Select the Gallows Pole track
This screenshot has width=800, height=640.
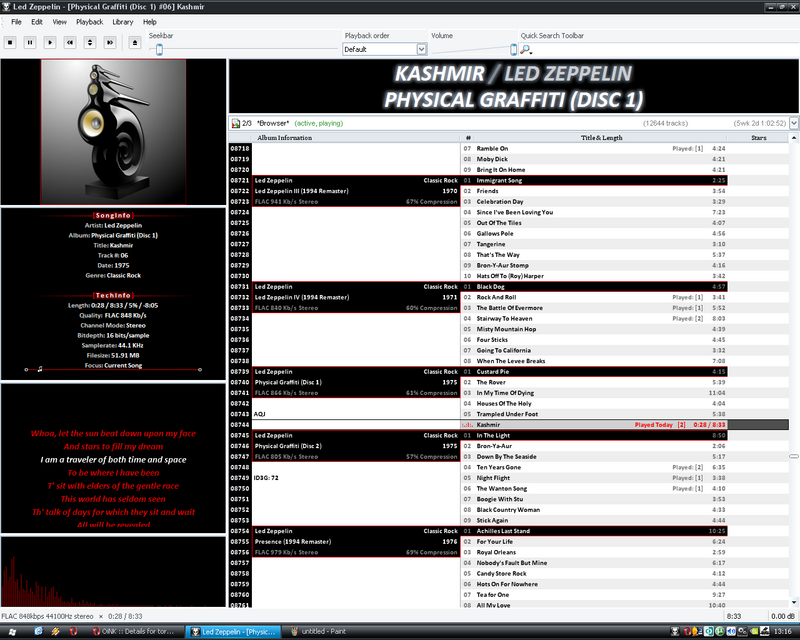point(594,234)
